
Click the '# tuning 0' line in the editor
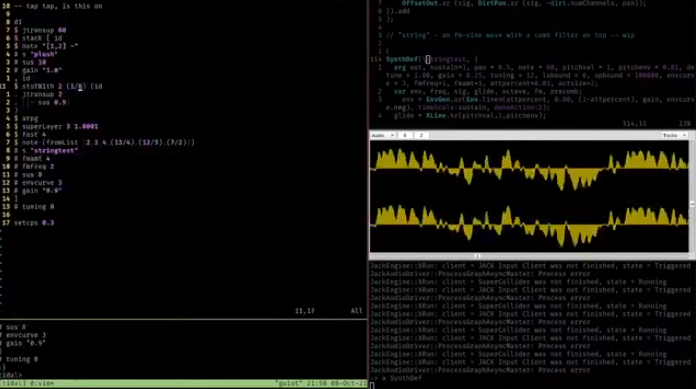tap(34, 207)
